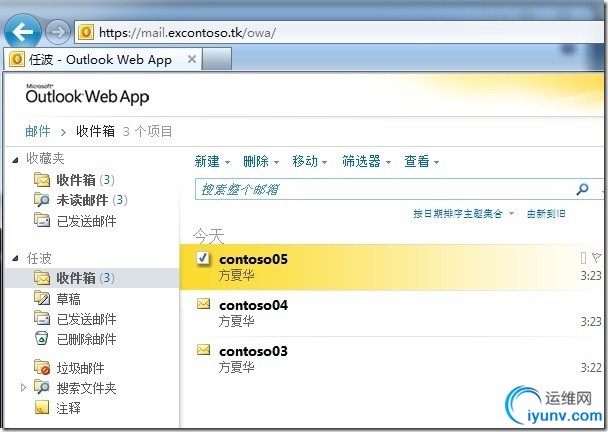608x432 pixels.
Task: Click the unread envelope icon for contoso03
Action: (x=203, y=349)
